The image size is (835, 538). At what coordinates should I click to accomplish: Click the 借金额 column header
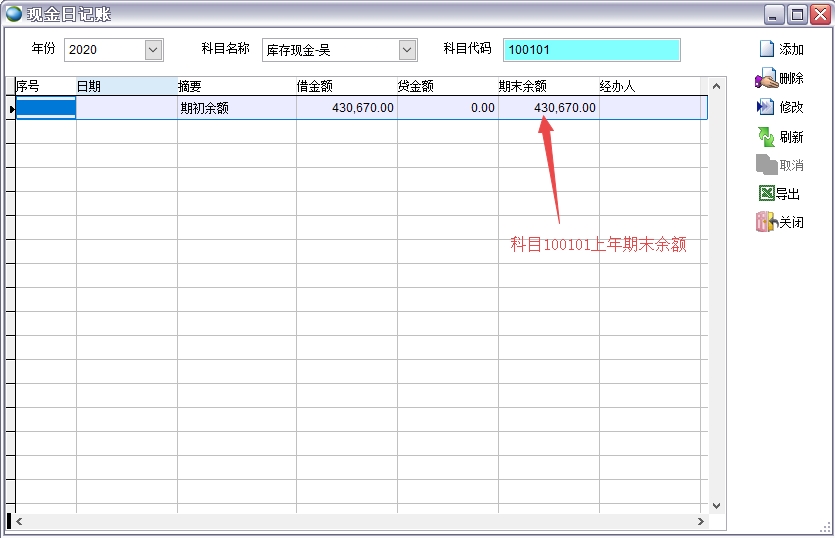[x=346, y=86]
